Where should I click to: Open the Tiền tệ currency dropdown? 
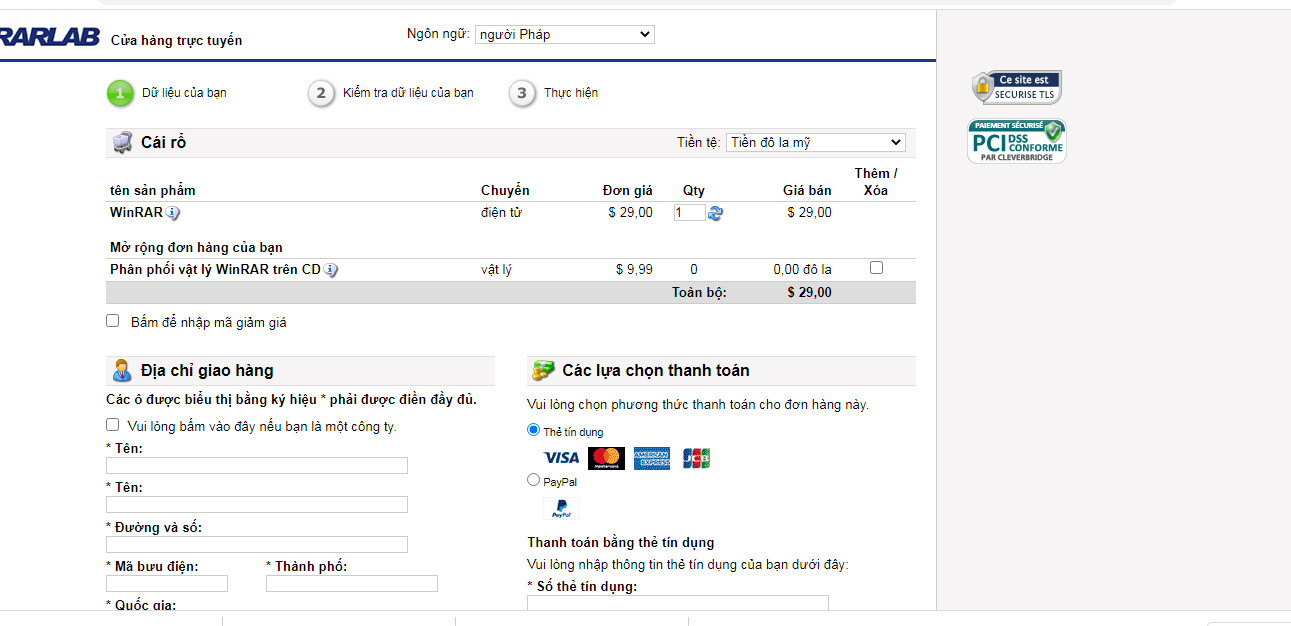(815, 142)
